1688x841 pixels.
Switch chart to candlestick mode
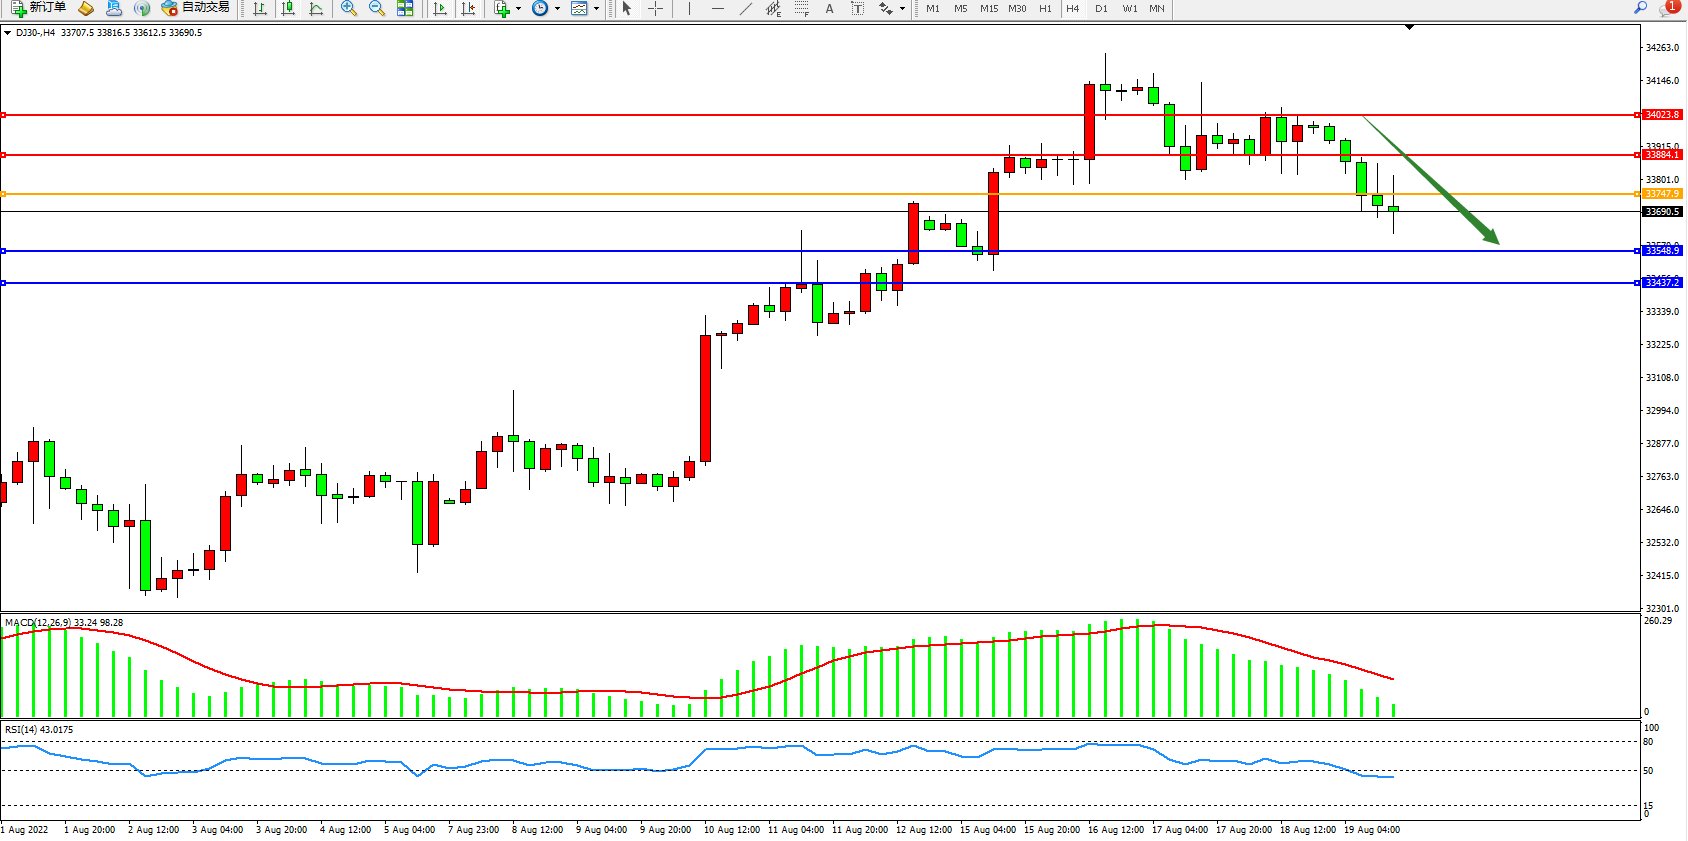[x=288, y=8]
